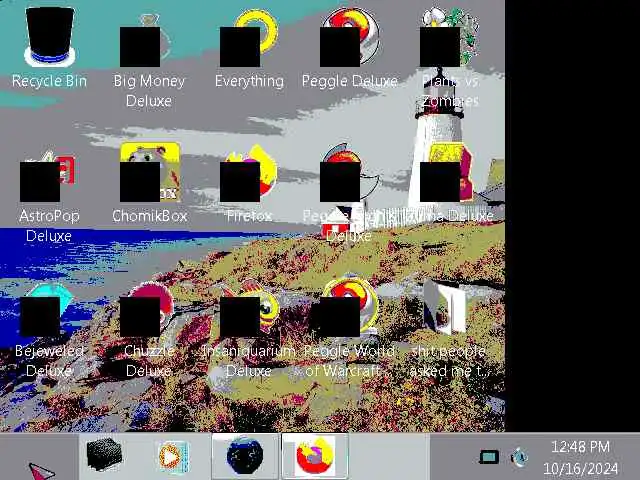Select the Chuzzle Deluxe desktop shortcut
This screenshot has height=480, width=640.
click(147, 309)
